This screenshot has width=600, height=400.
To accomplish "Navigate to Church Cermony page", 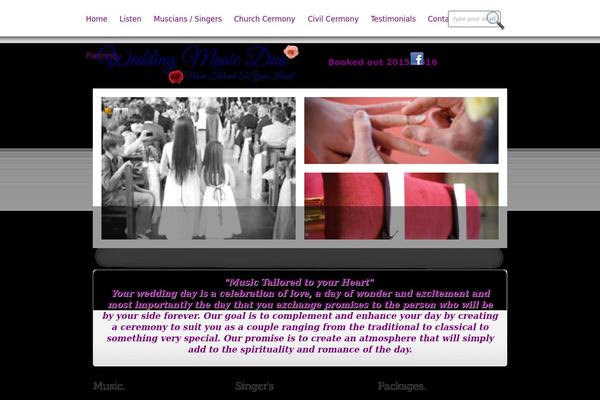I will (264, 19).
